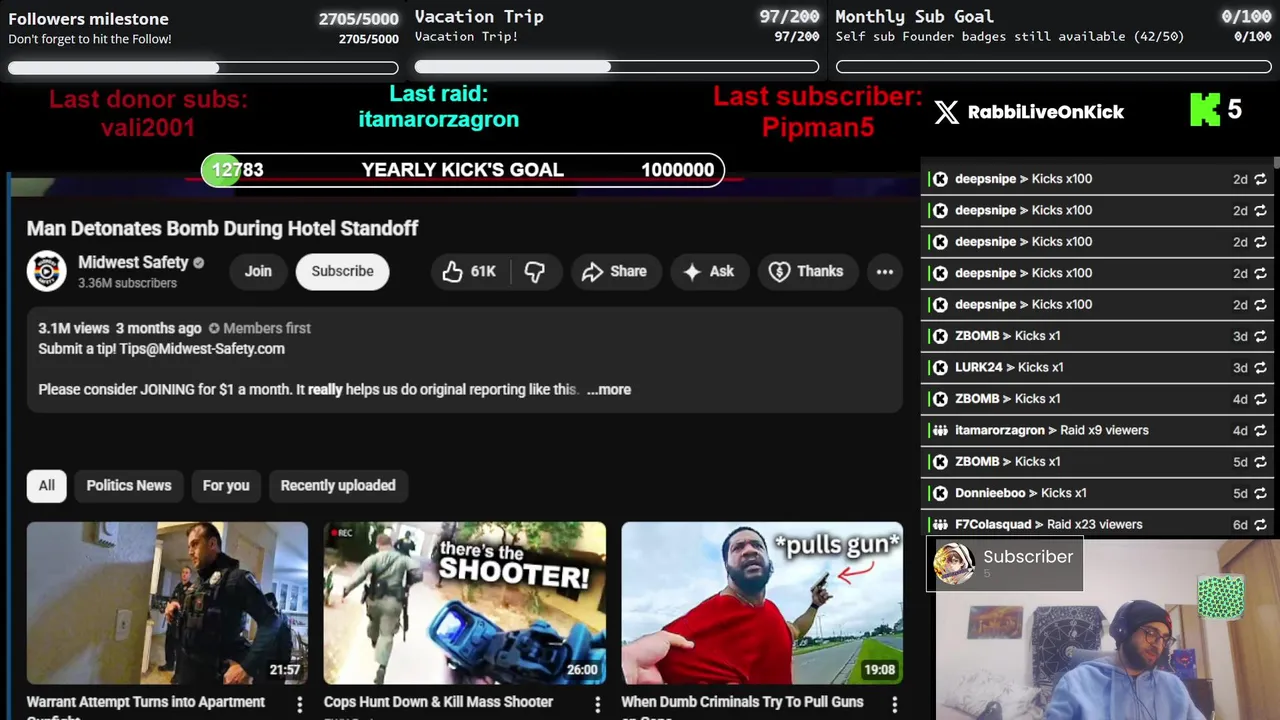The image size is (1280, 720).
Task: Click the replay icon on first deepsnipe row
Action: (1260, 179)
